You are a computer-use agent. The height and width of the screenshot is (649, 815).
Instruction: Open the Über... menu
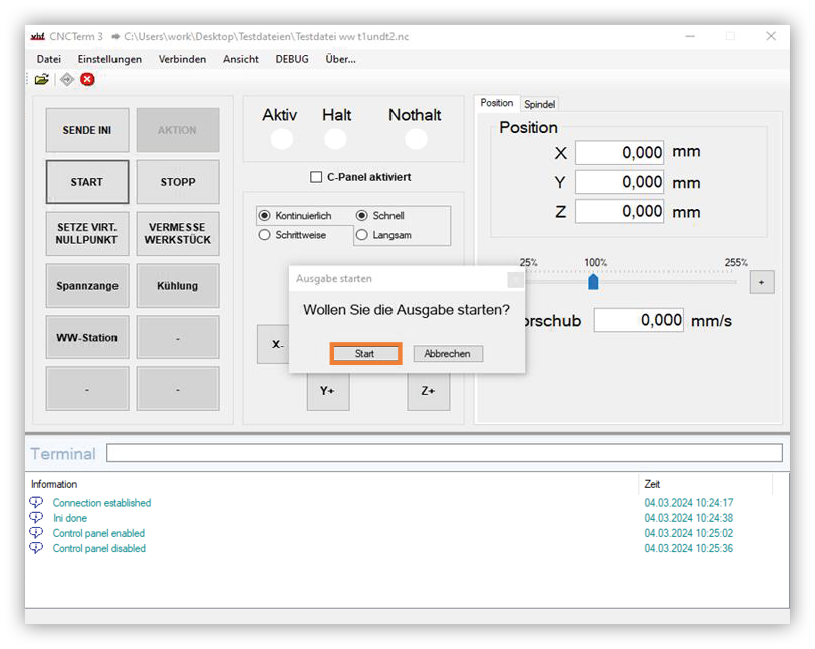[340, 59]
